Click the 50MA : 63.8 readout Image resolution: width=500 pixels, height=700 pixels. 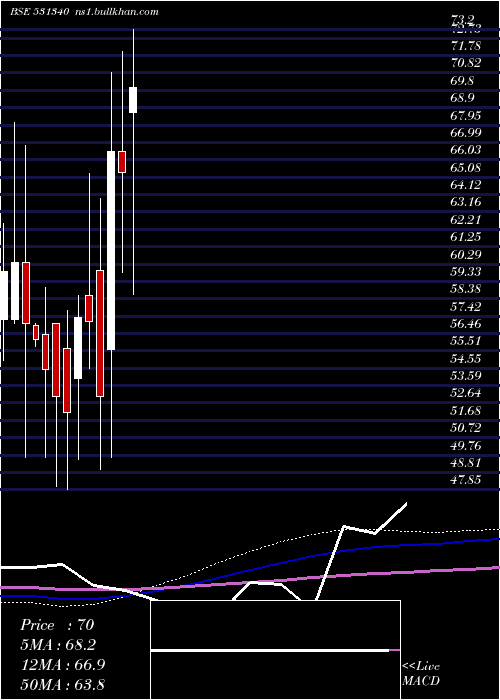point(63,684)
